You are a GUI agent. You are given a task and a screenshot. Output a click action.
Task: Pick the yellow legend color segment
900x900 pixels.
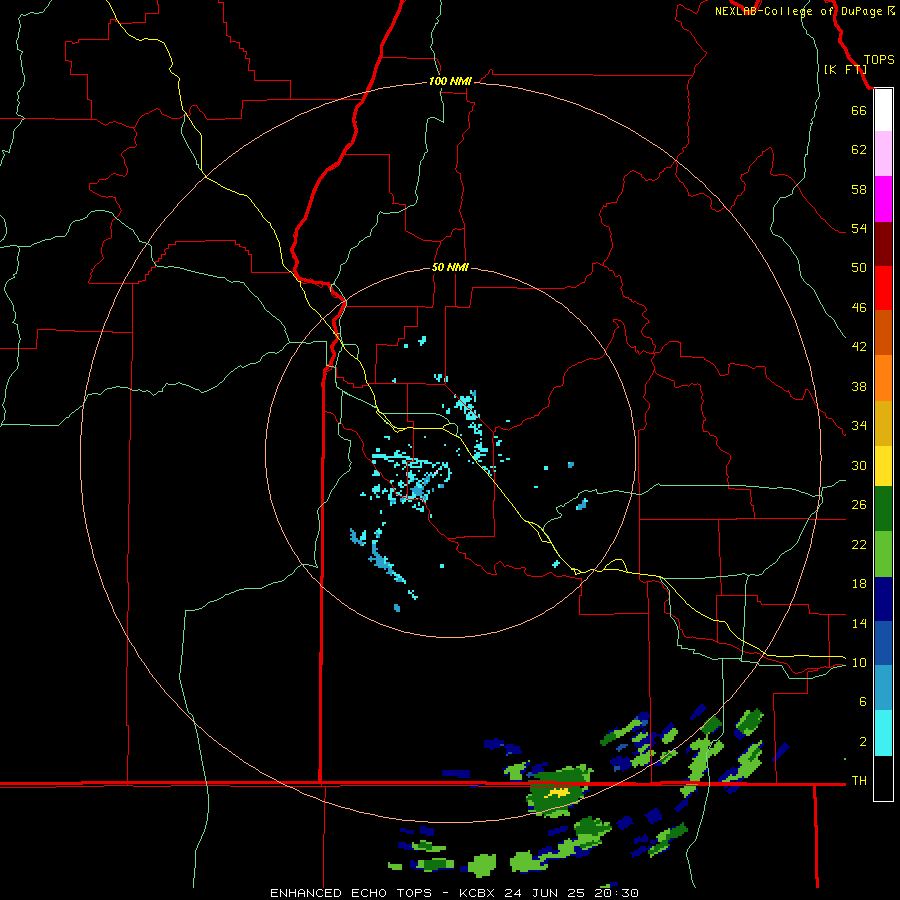883,466
